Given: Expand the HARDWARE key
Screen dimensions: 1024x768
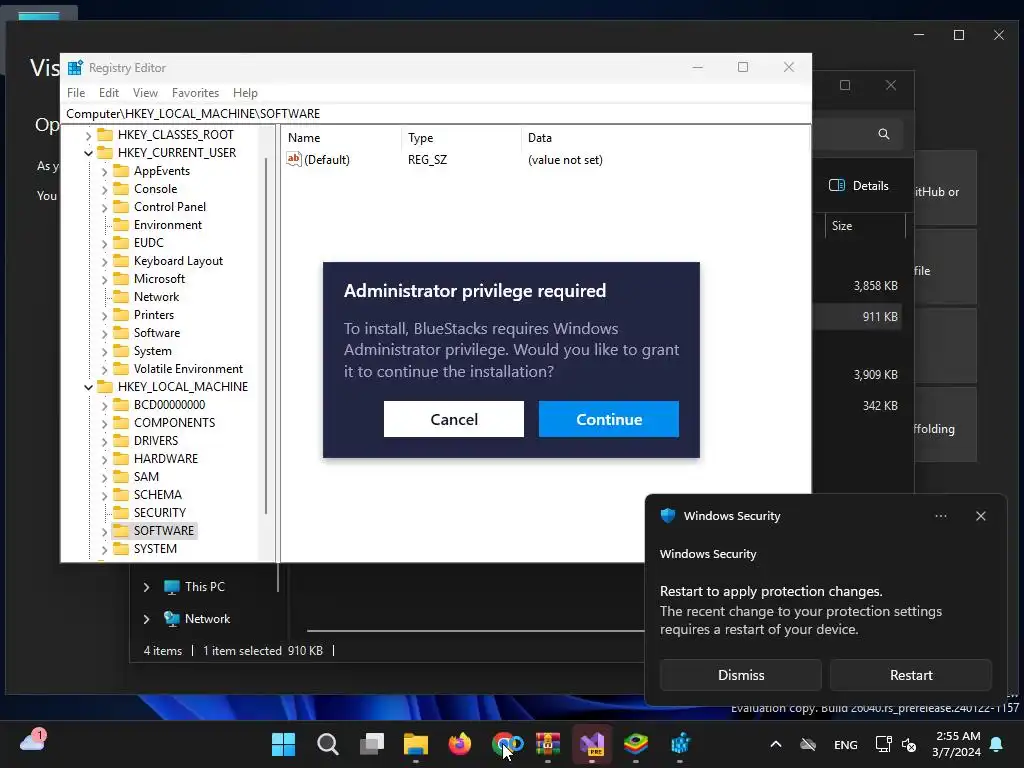Looking at the screenshot, I should 104,459.
